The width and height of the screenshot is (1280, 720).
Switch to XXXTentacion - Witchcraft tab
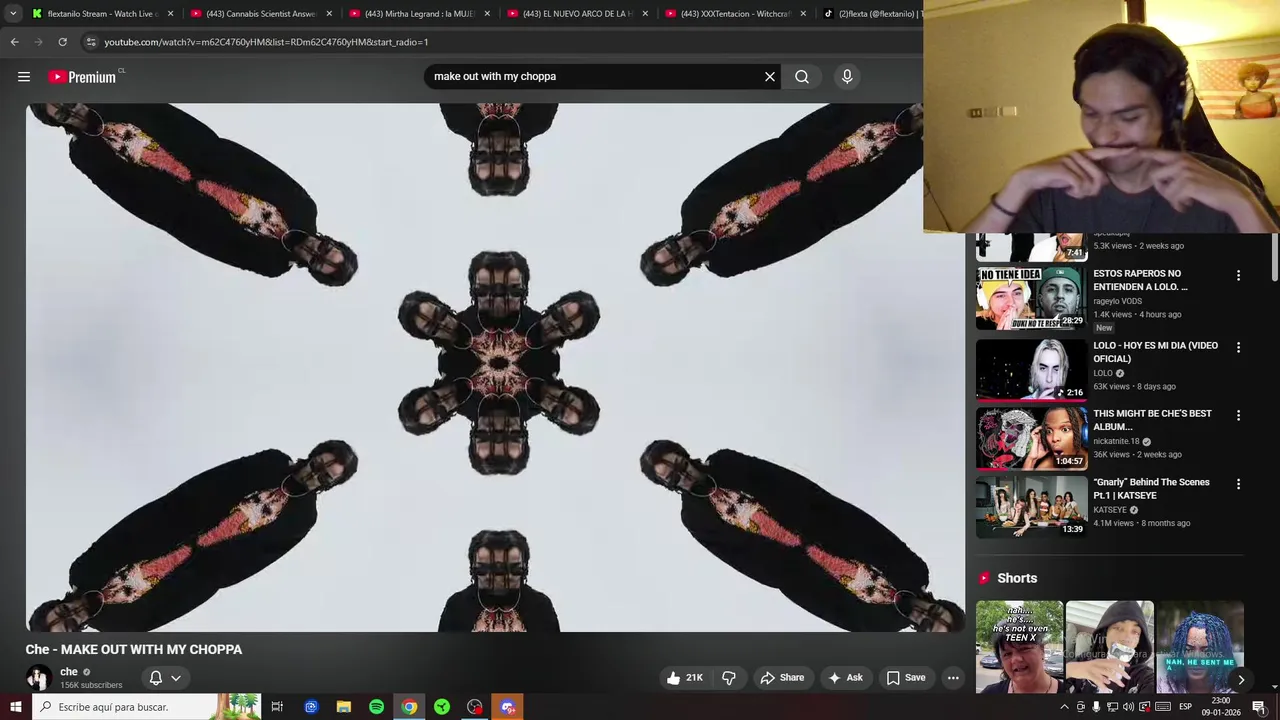point(734,14)
